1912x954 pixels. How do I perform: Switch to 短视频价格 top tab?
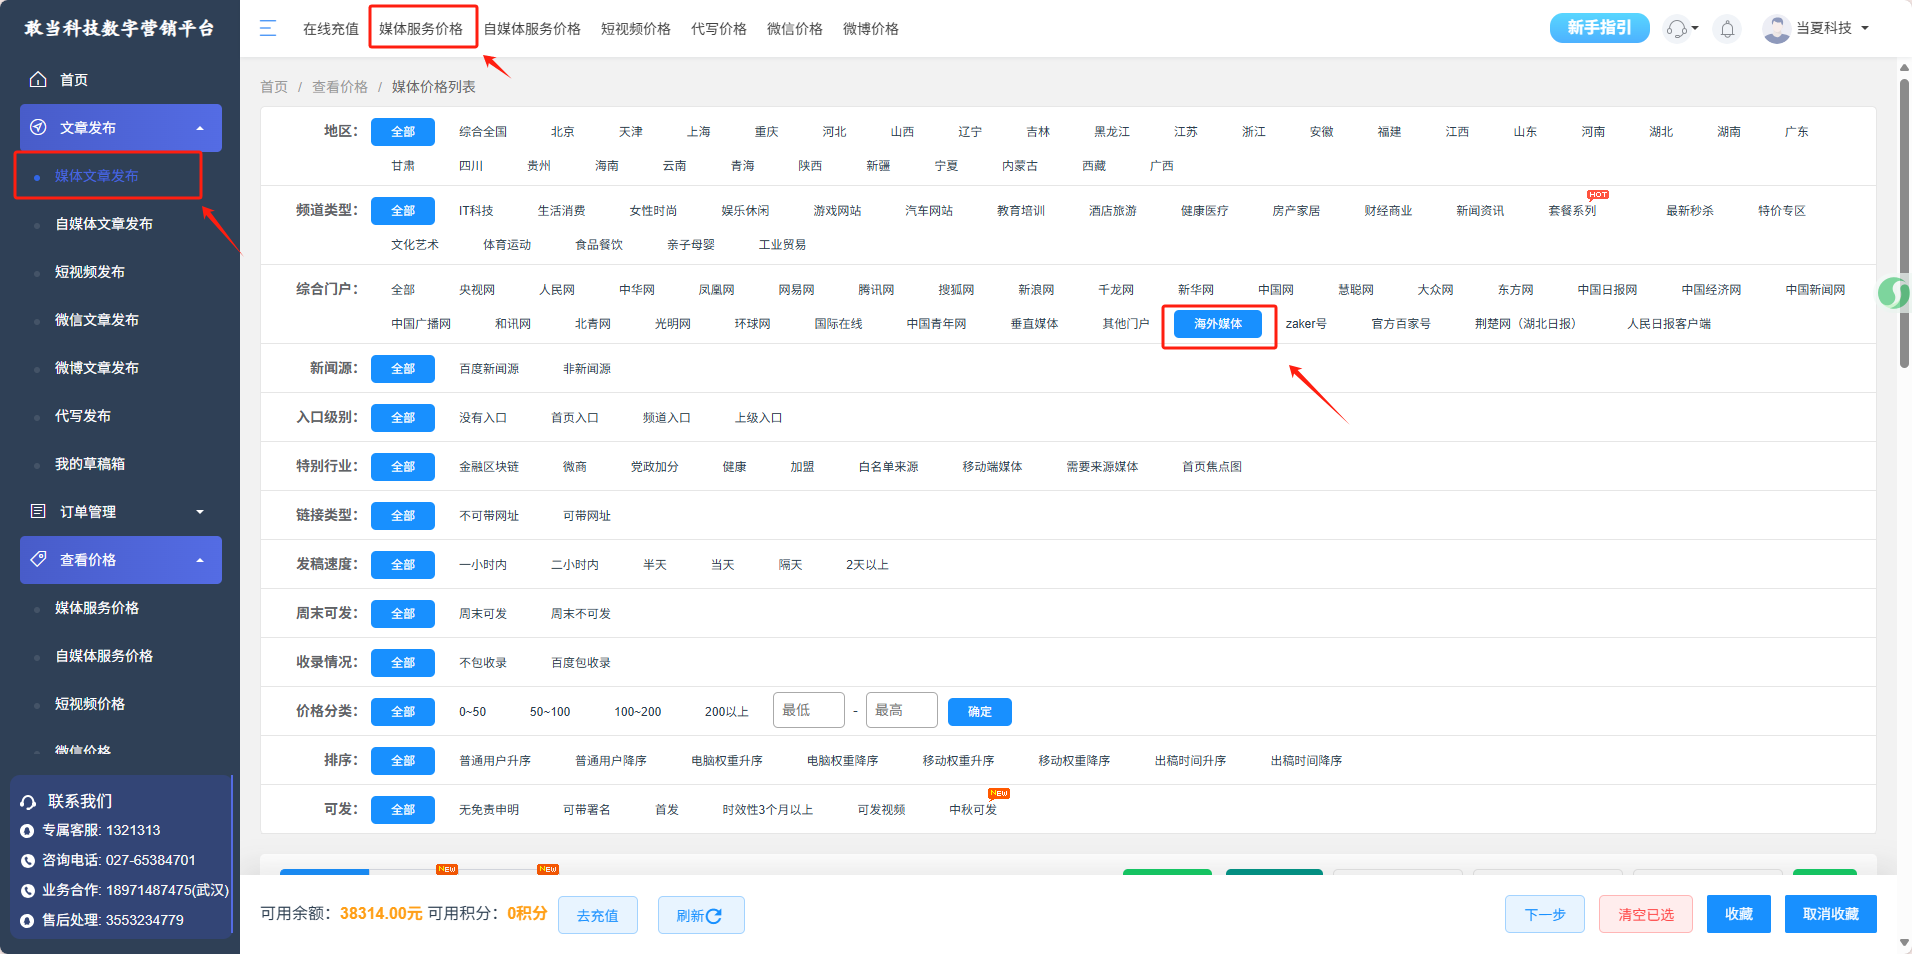[x=636, y=29]
